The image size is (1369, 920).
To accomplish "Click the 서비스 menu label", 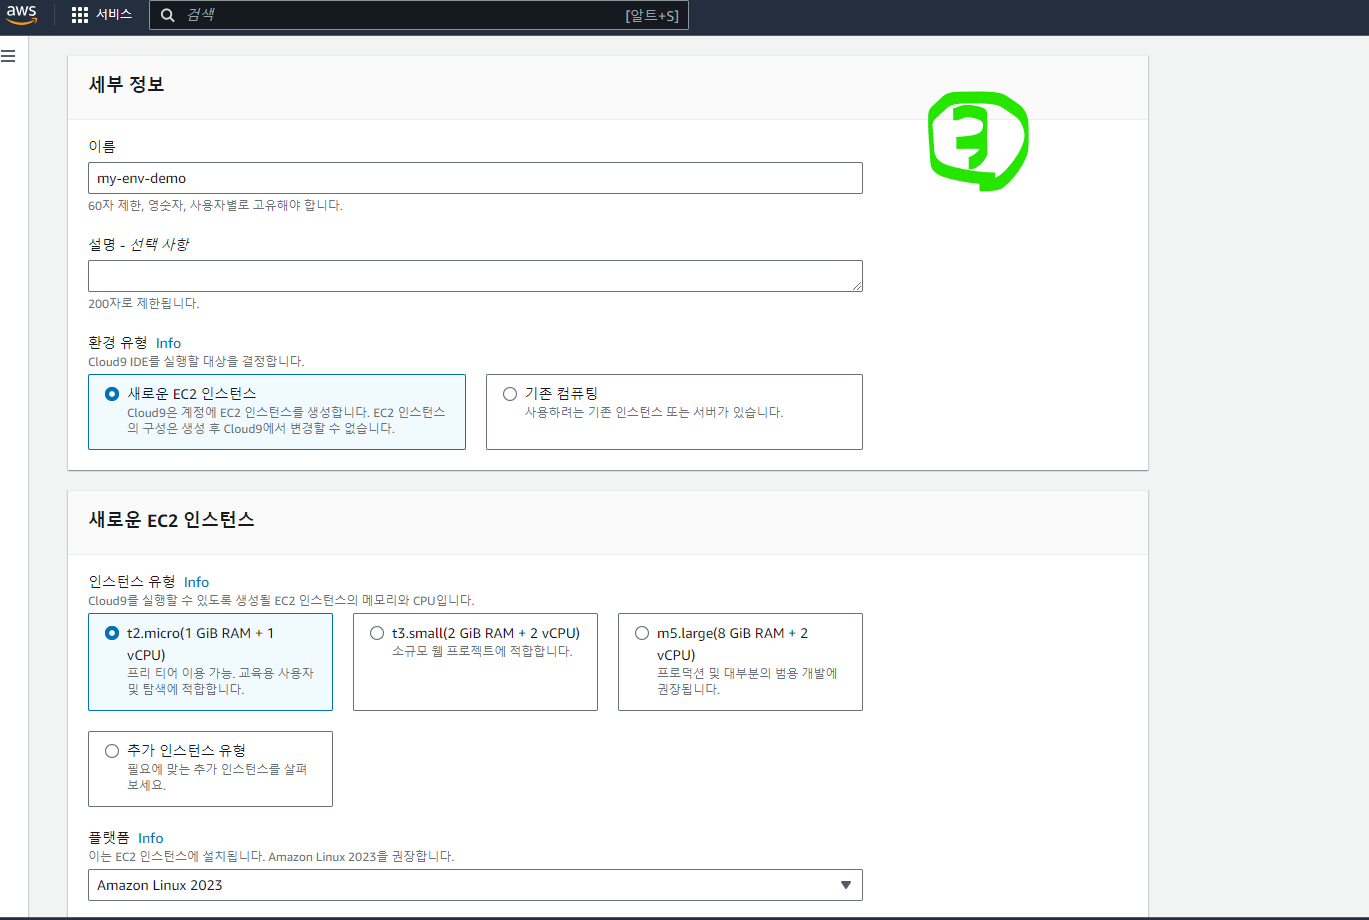I will coord(114,15).
